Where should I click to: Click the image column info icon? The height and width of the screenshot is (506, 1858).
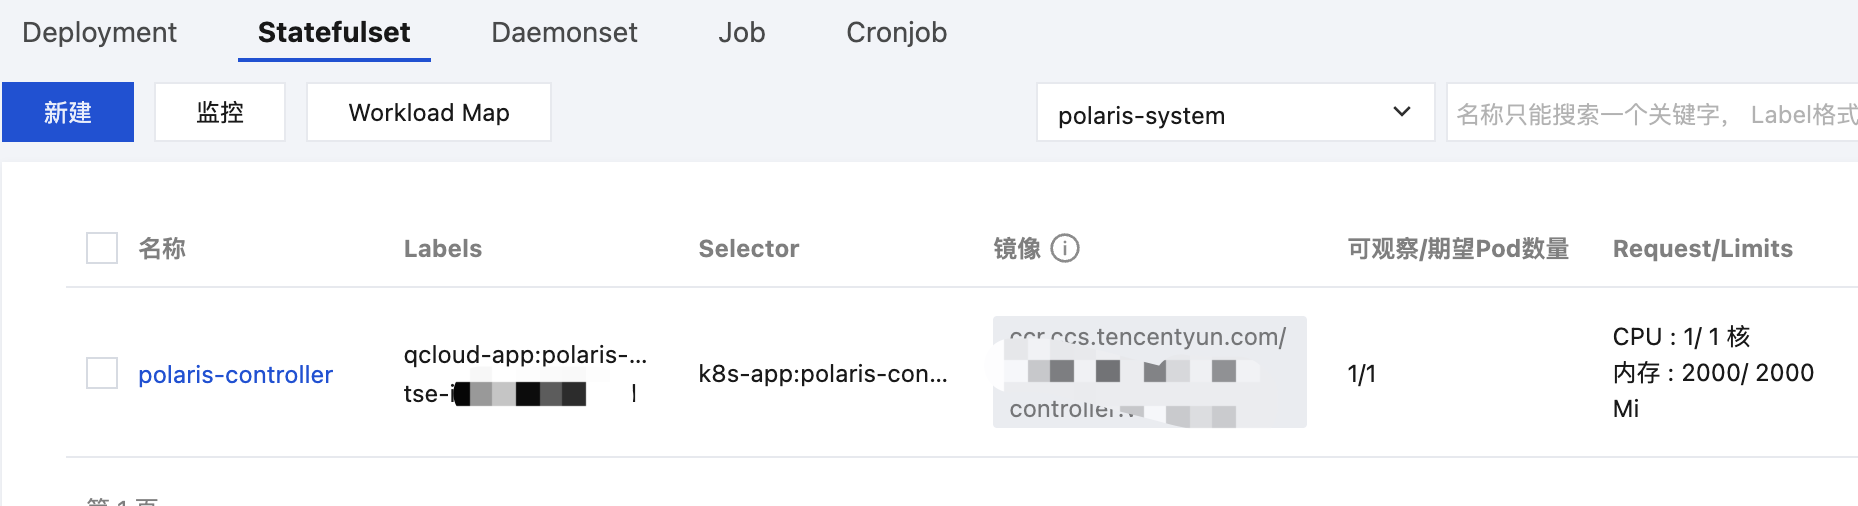point(1065,248)
